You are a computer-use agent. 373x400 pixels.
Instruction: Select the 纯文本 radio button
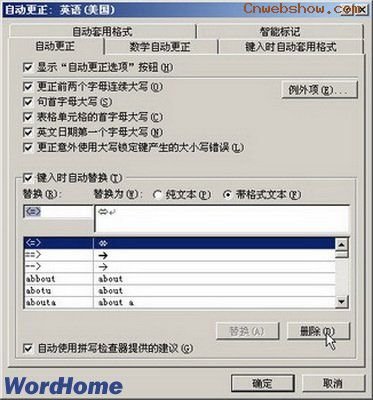(x=158, y=195)
